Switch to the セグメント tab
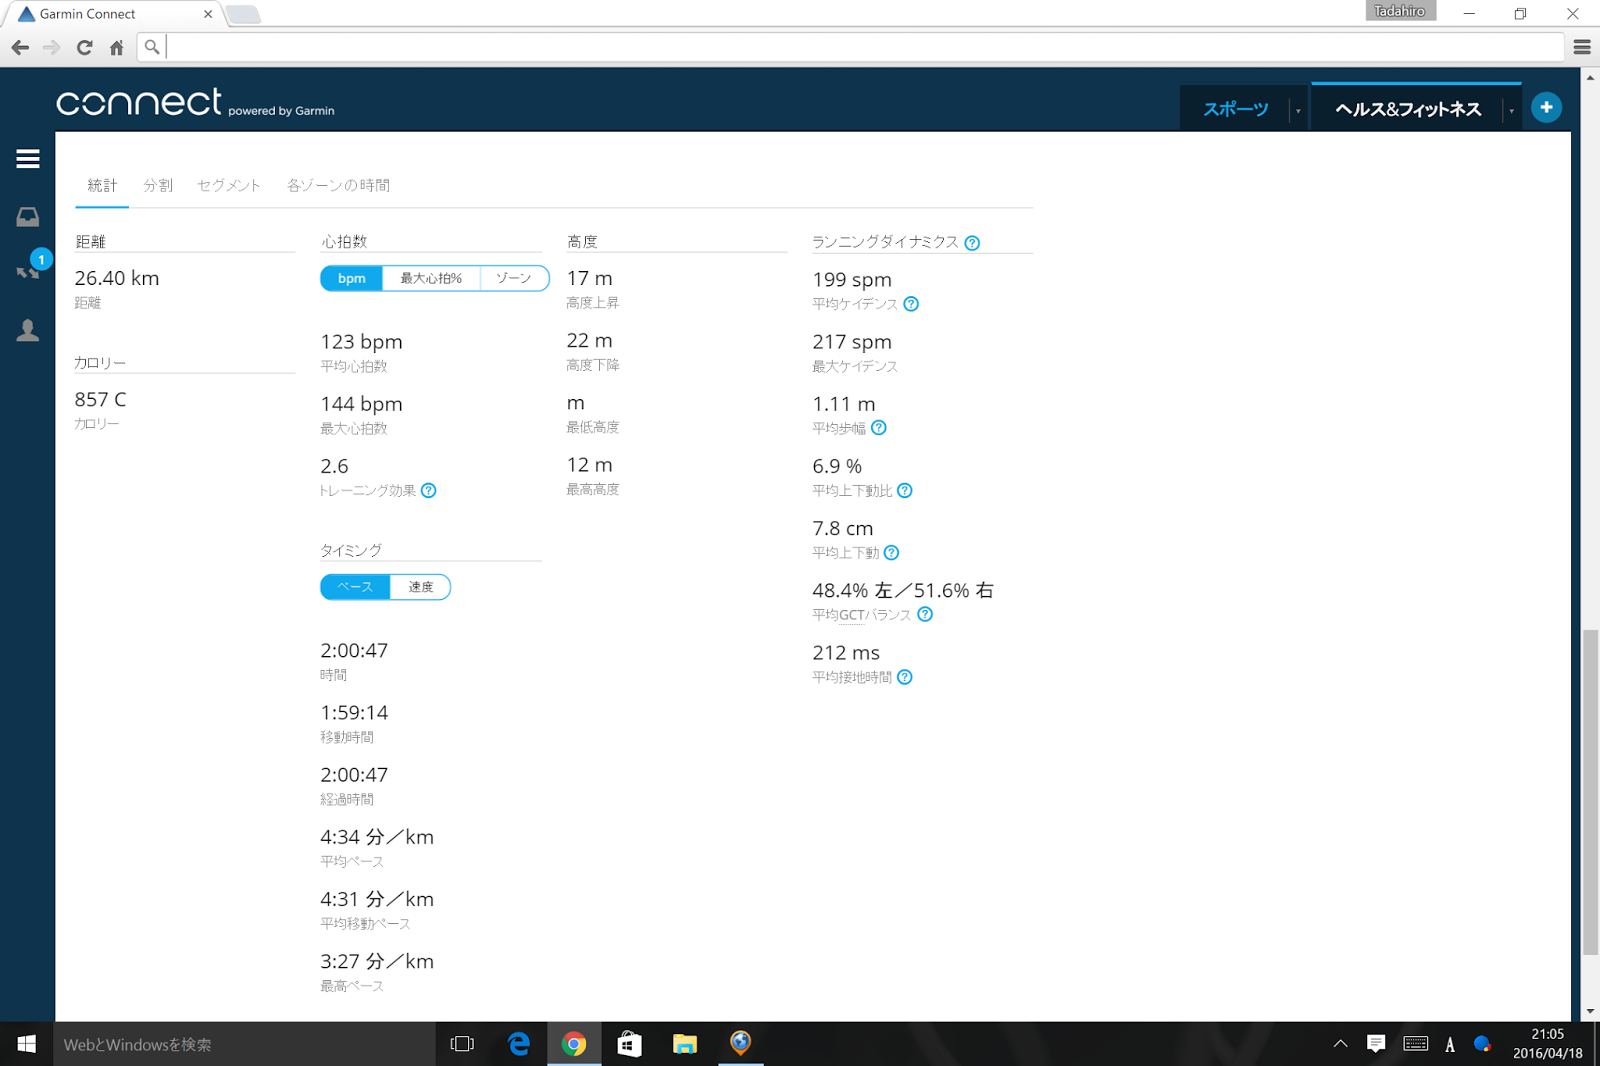This screenshot has height=1066, width=1600. 229,185
